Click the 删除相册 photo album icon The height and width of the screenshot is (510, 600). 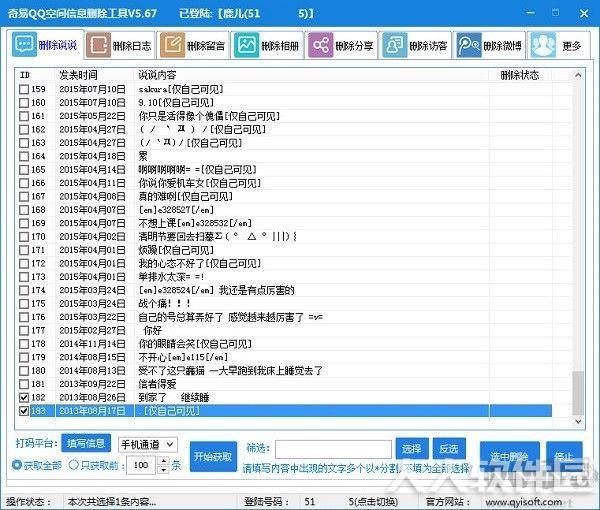coord(246,45)
